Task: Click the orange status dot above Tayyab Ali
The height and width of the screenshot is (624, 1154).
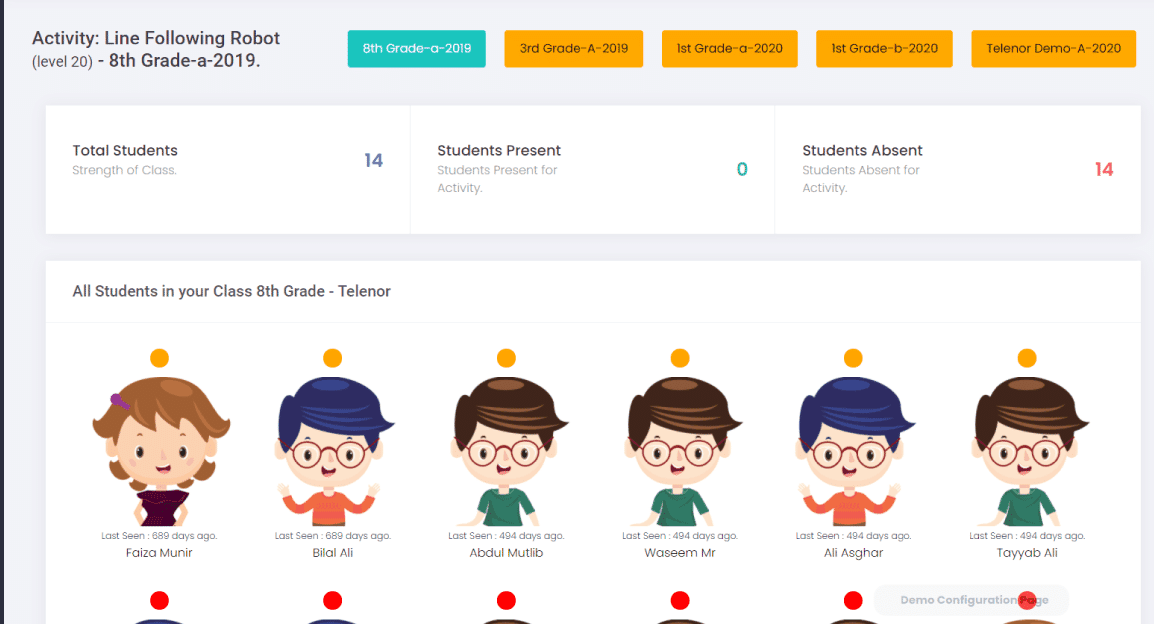Action: point(1027,358)
